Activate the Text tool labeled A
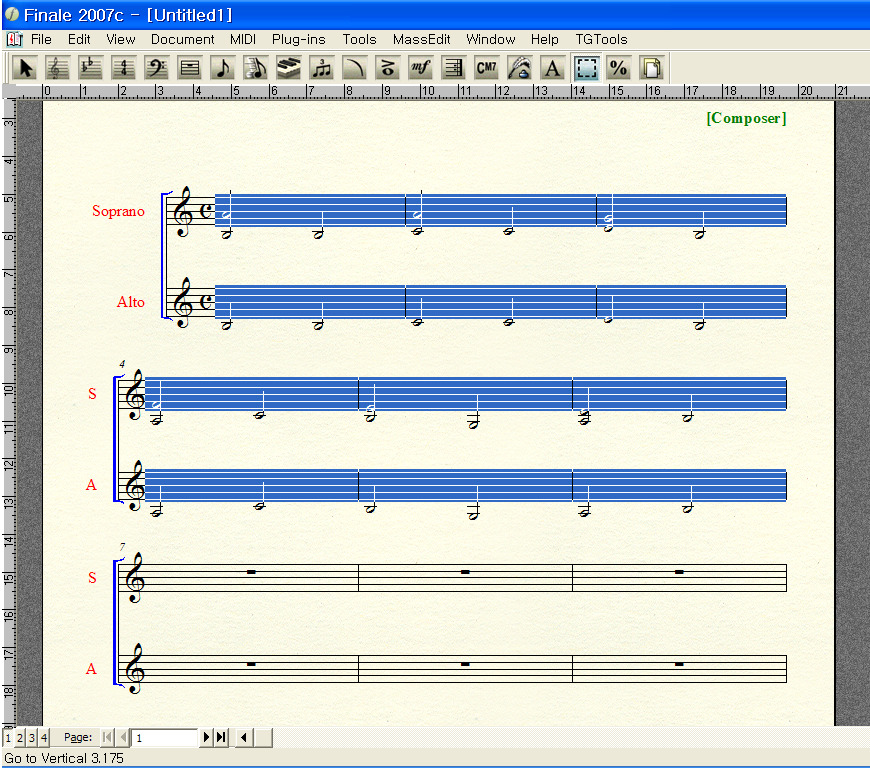 [552, 68]
